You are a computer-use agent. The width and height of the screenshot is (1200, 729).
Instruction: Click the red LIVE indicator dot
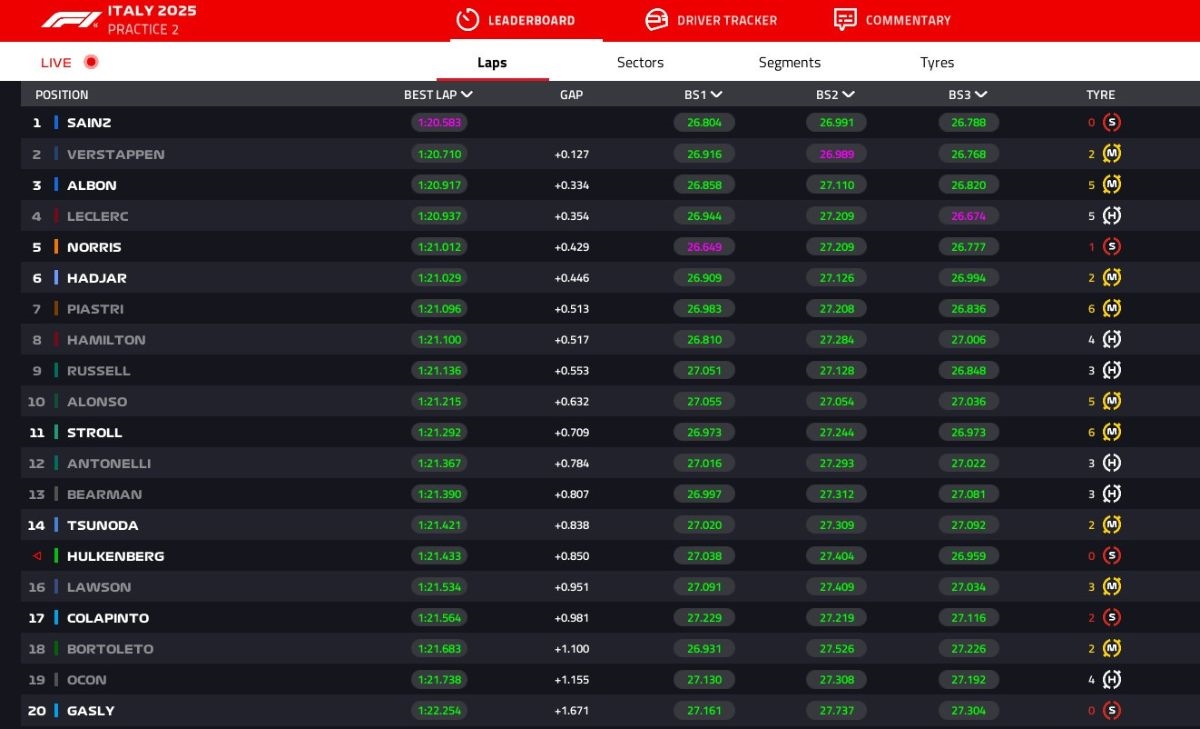[x=91, y=62]
